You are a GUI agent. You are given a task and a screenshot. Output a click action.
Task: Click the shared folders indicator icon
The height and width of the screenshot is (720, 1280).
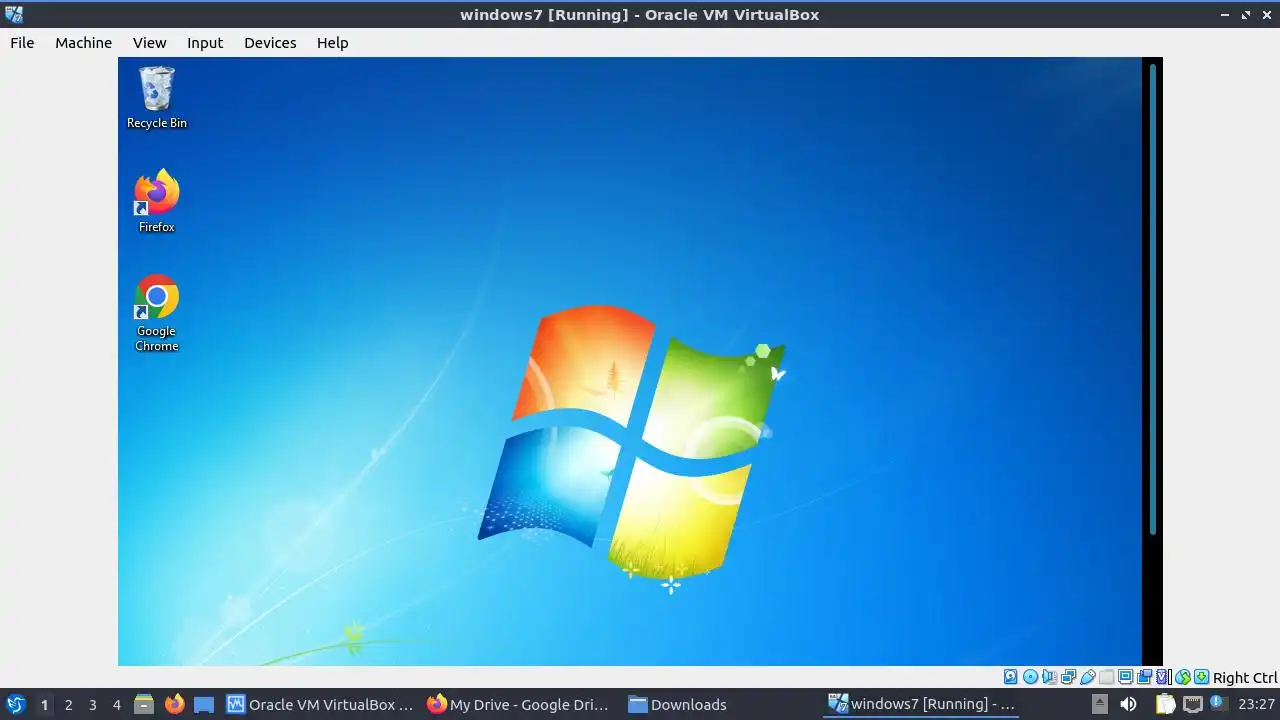click(1106, 677)
